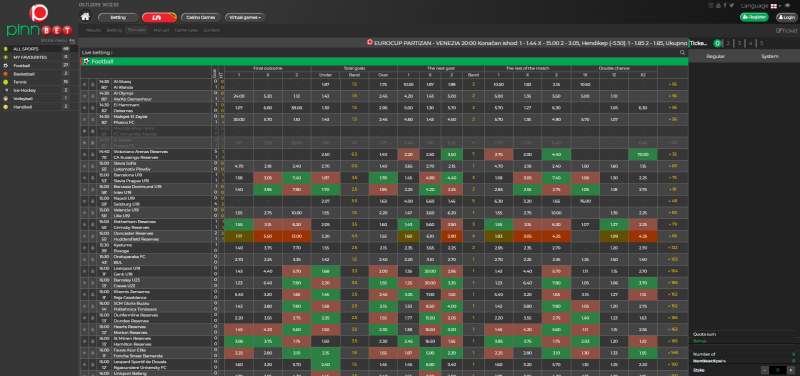Switch to the System ticket tab
The image size is (800, 376).
point(769,57)
